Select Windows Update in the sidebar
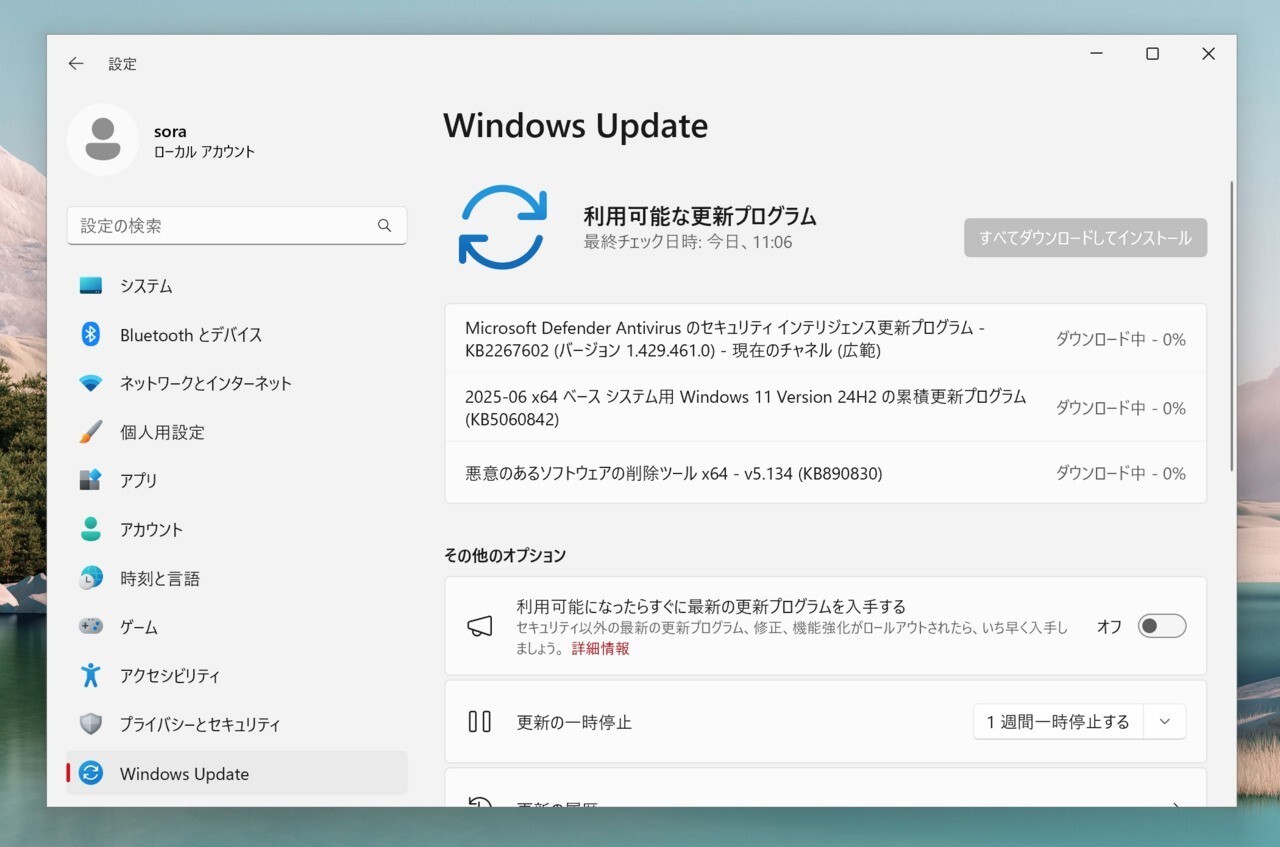 point(237,773)
